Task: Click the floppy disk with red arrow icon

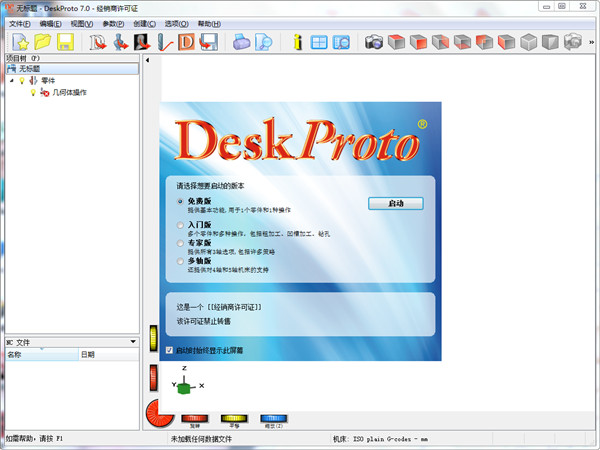Action: tap(209, 42)
